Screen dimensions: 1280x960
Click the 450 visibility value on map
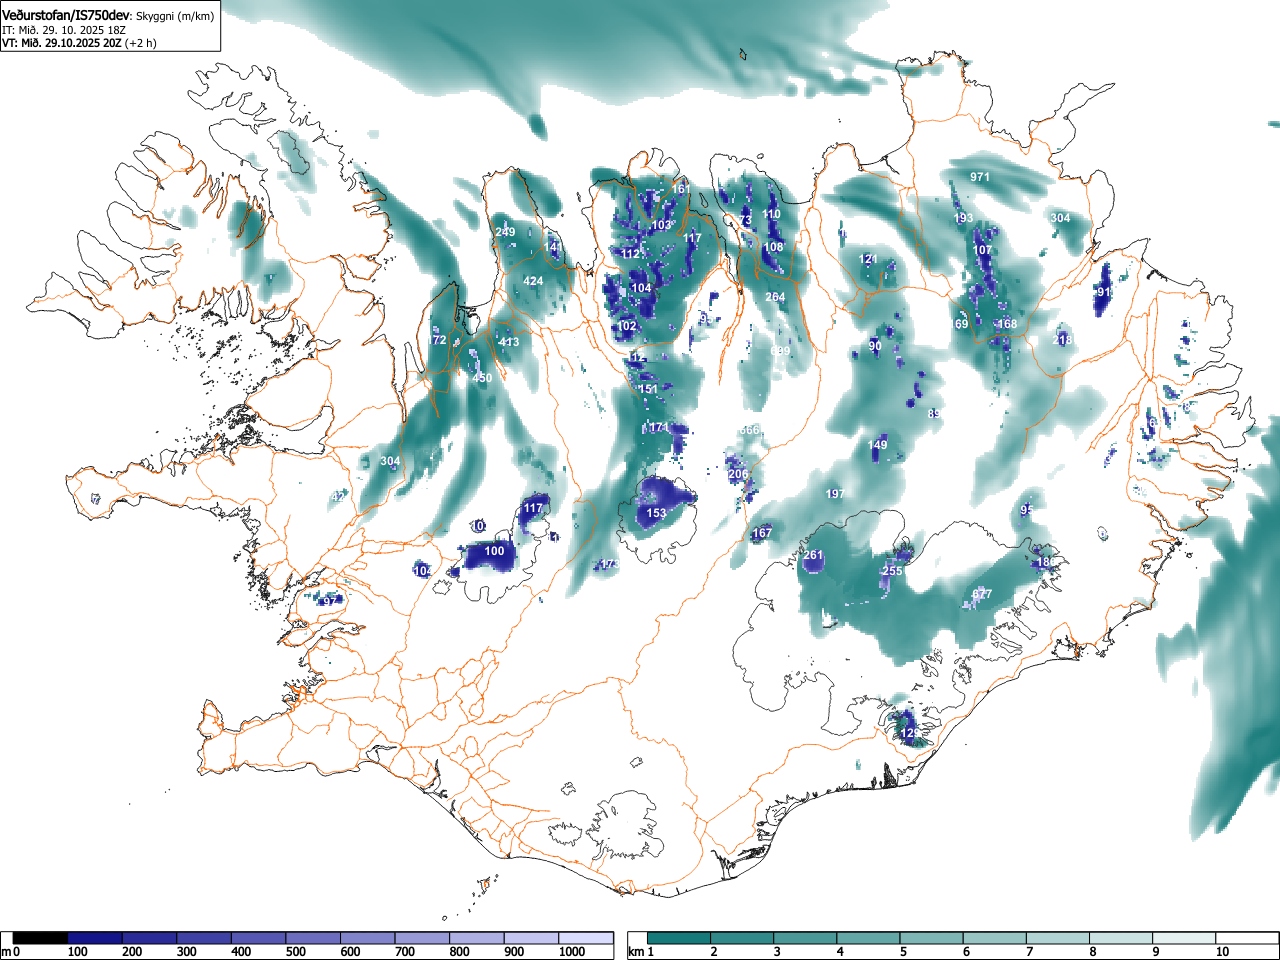pyautogui.click(x=482, y=378)
